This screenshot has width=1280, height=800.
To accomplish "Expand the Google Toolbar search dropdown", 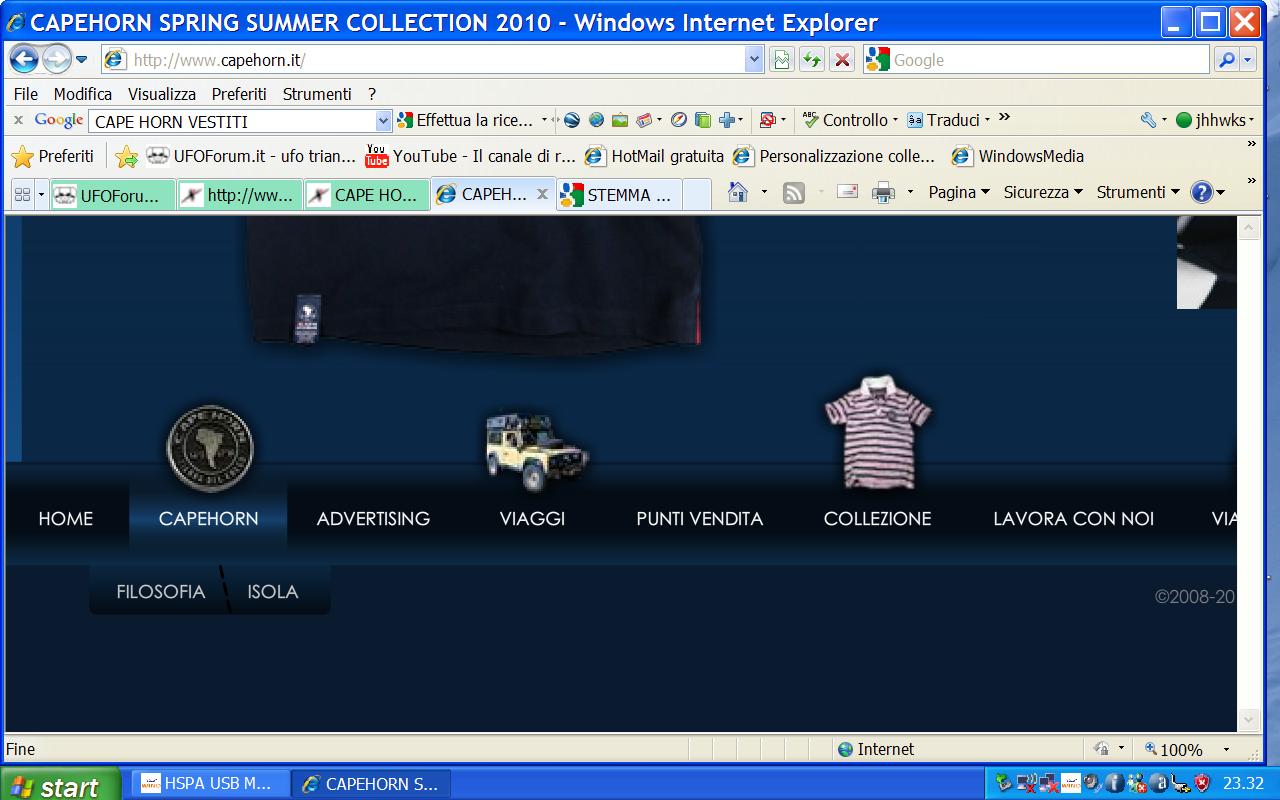I will [383, 121].
